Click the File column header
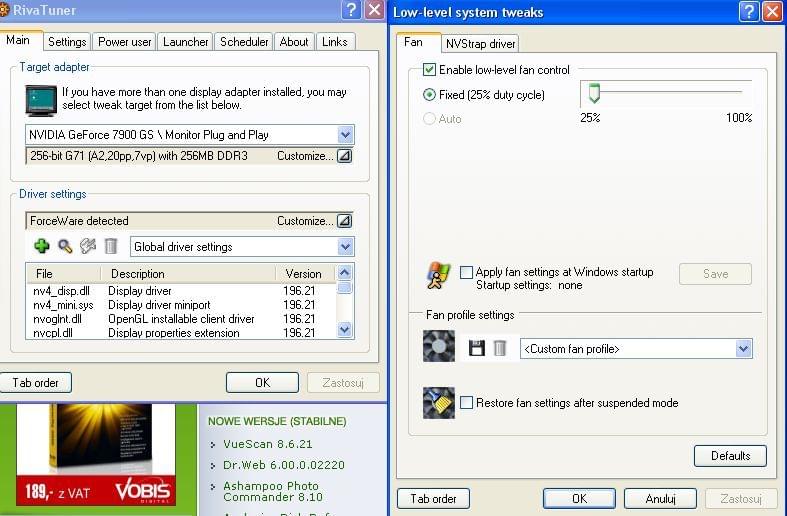The height and width of the screenshot is (516, 787). click(x=63, y=274)
